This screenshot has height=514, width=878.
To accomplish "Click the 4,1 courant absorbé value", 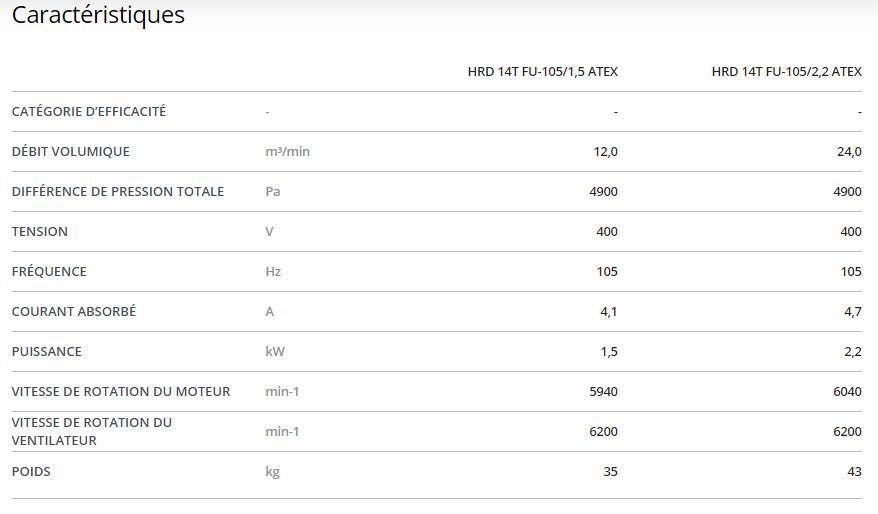I will click(609, 312).
